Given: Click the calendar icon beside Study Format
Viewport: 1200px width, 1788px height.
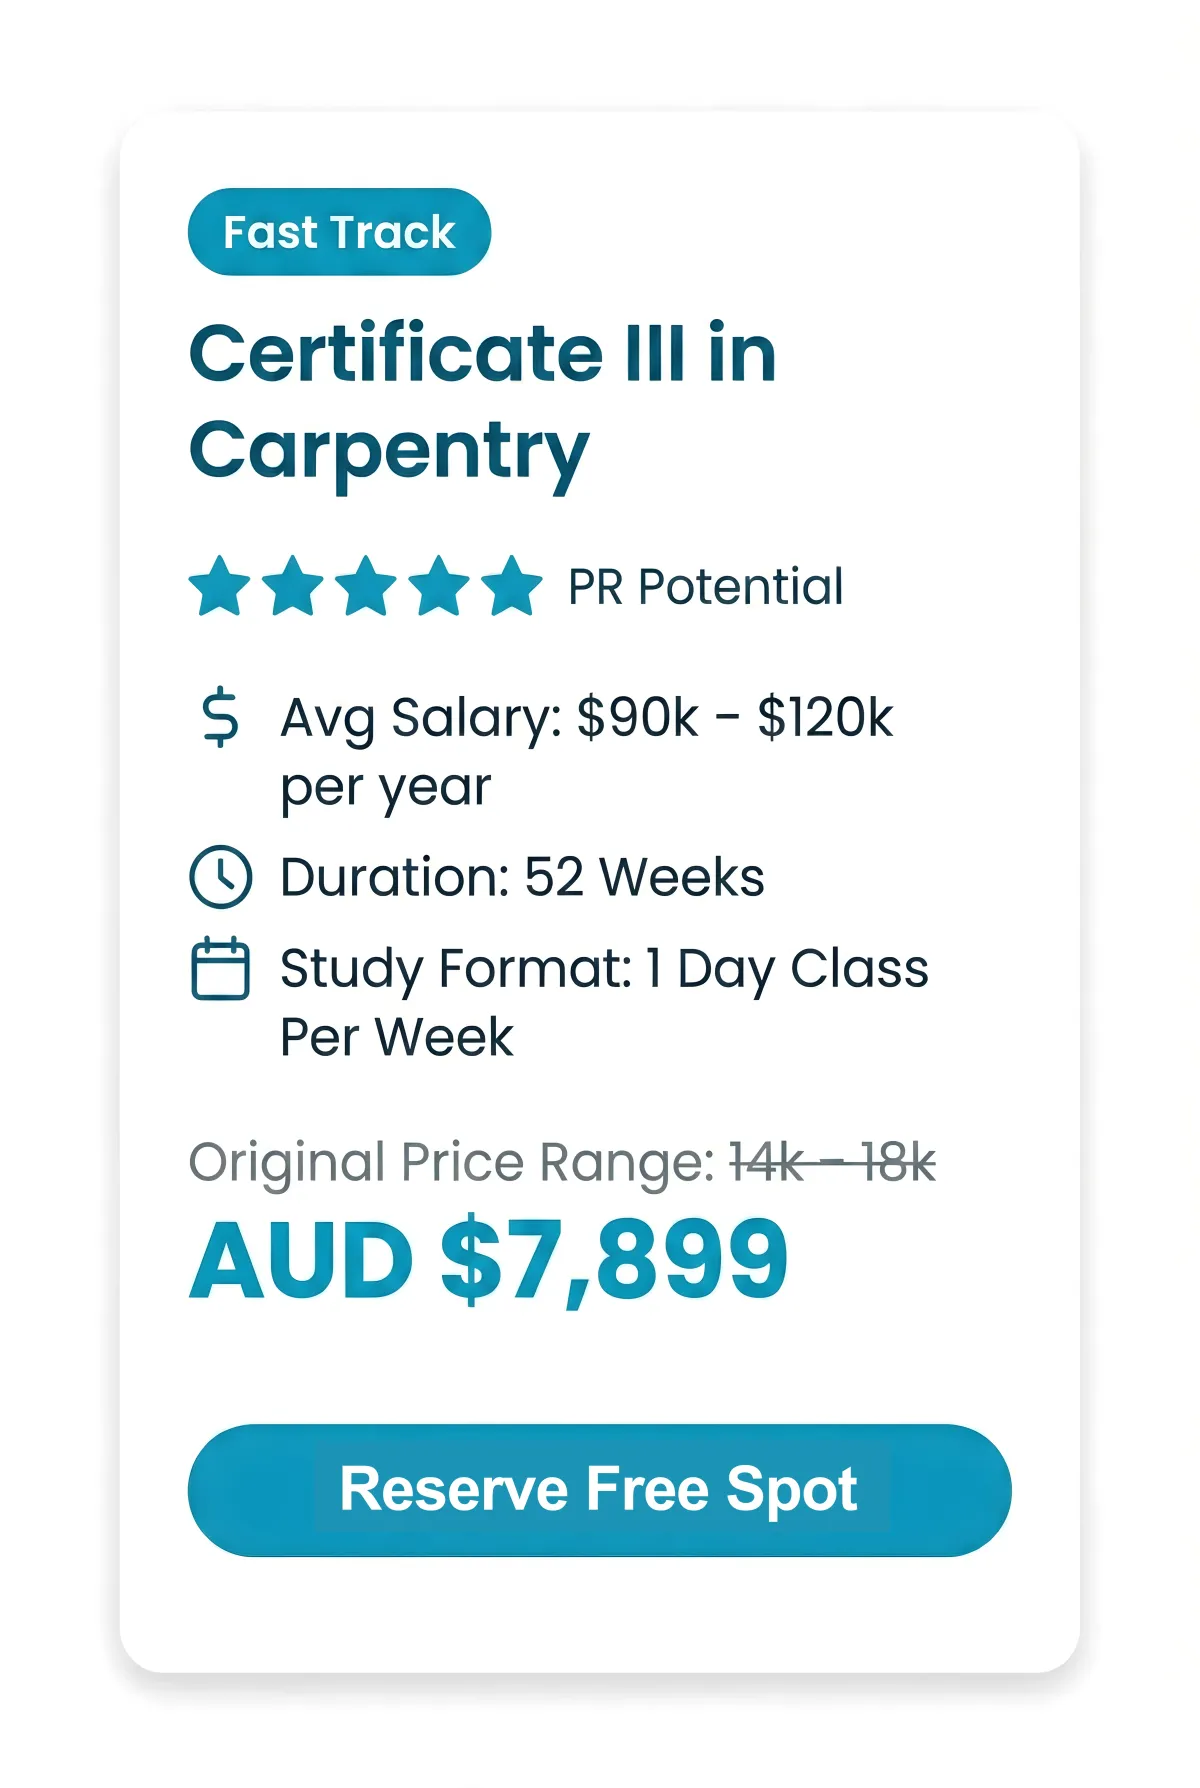Looking at the screenshot, I should (x=220, y=968).
